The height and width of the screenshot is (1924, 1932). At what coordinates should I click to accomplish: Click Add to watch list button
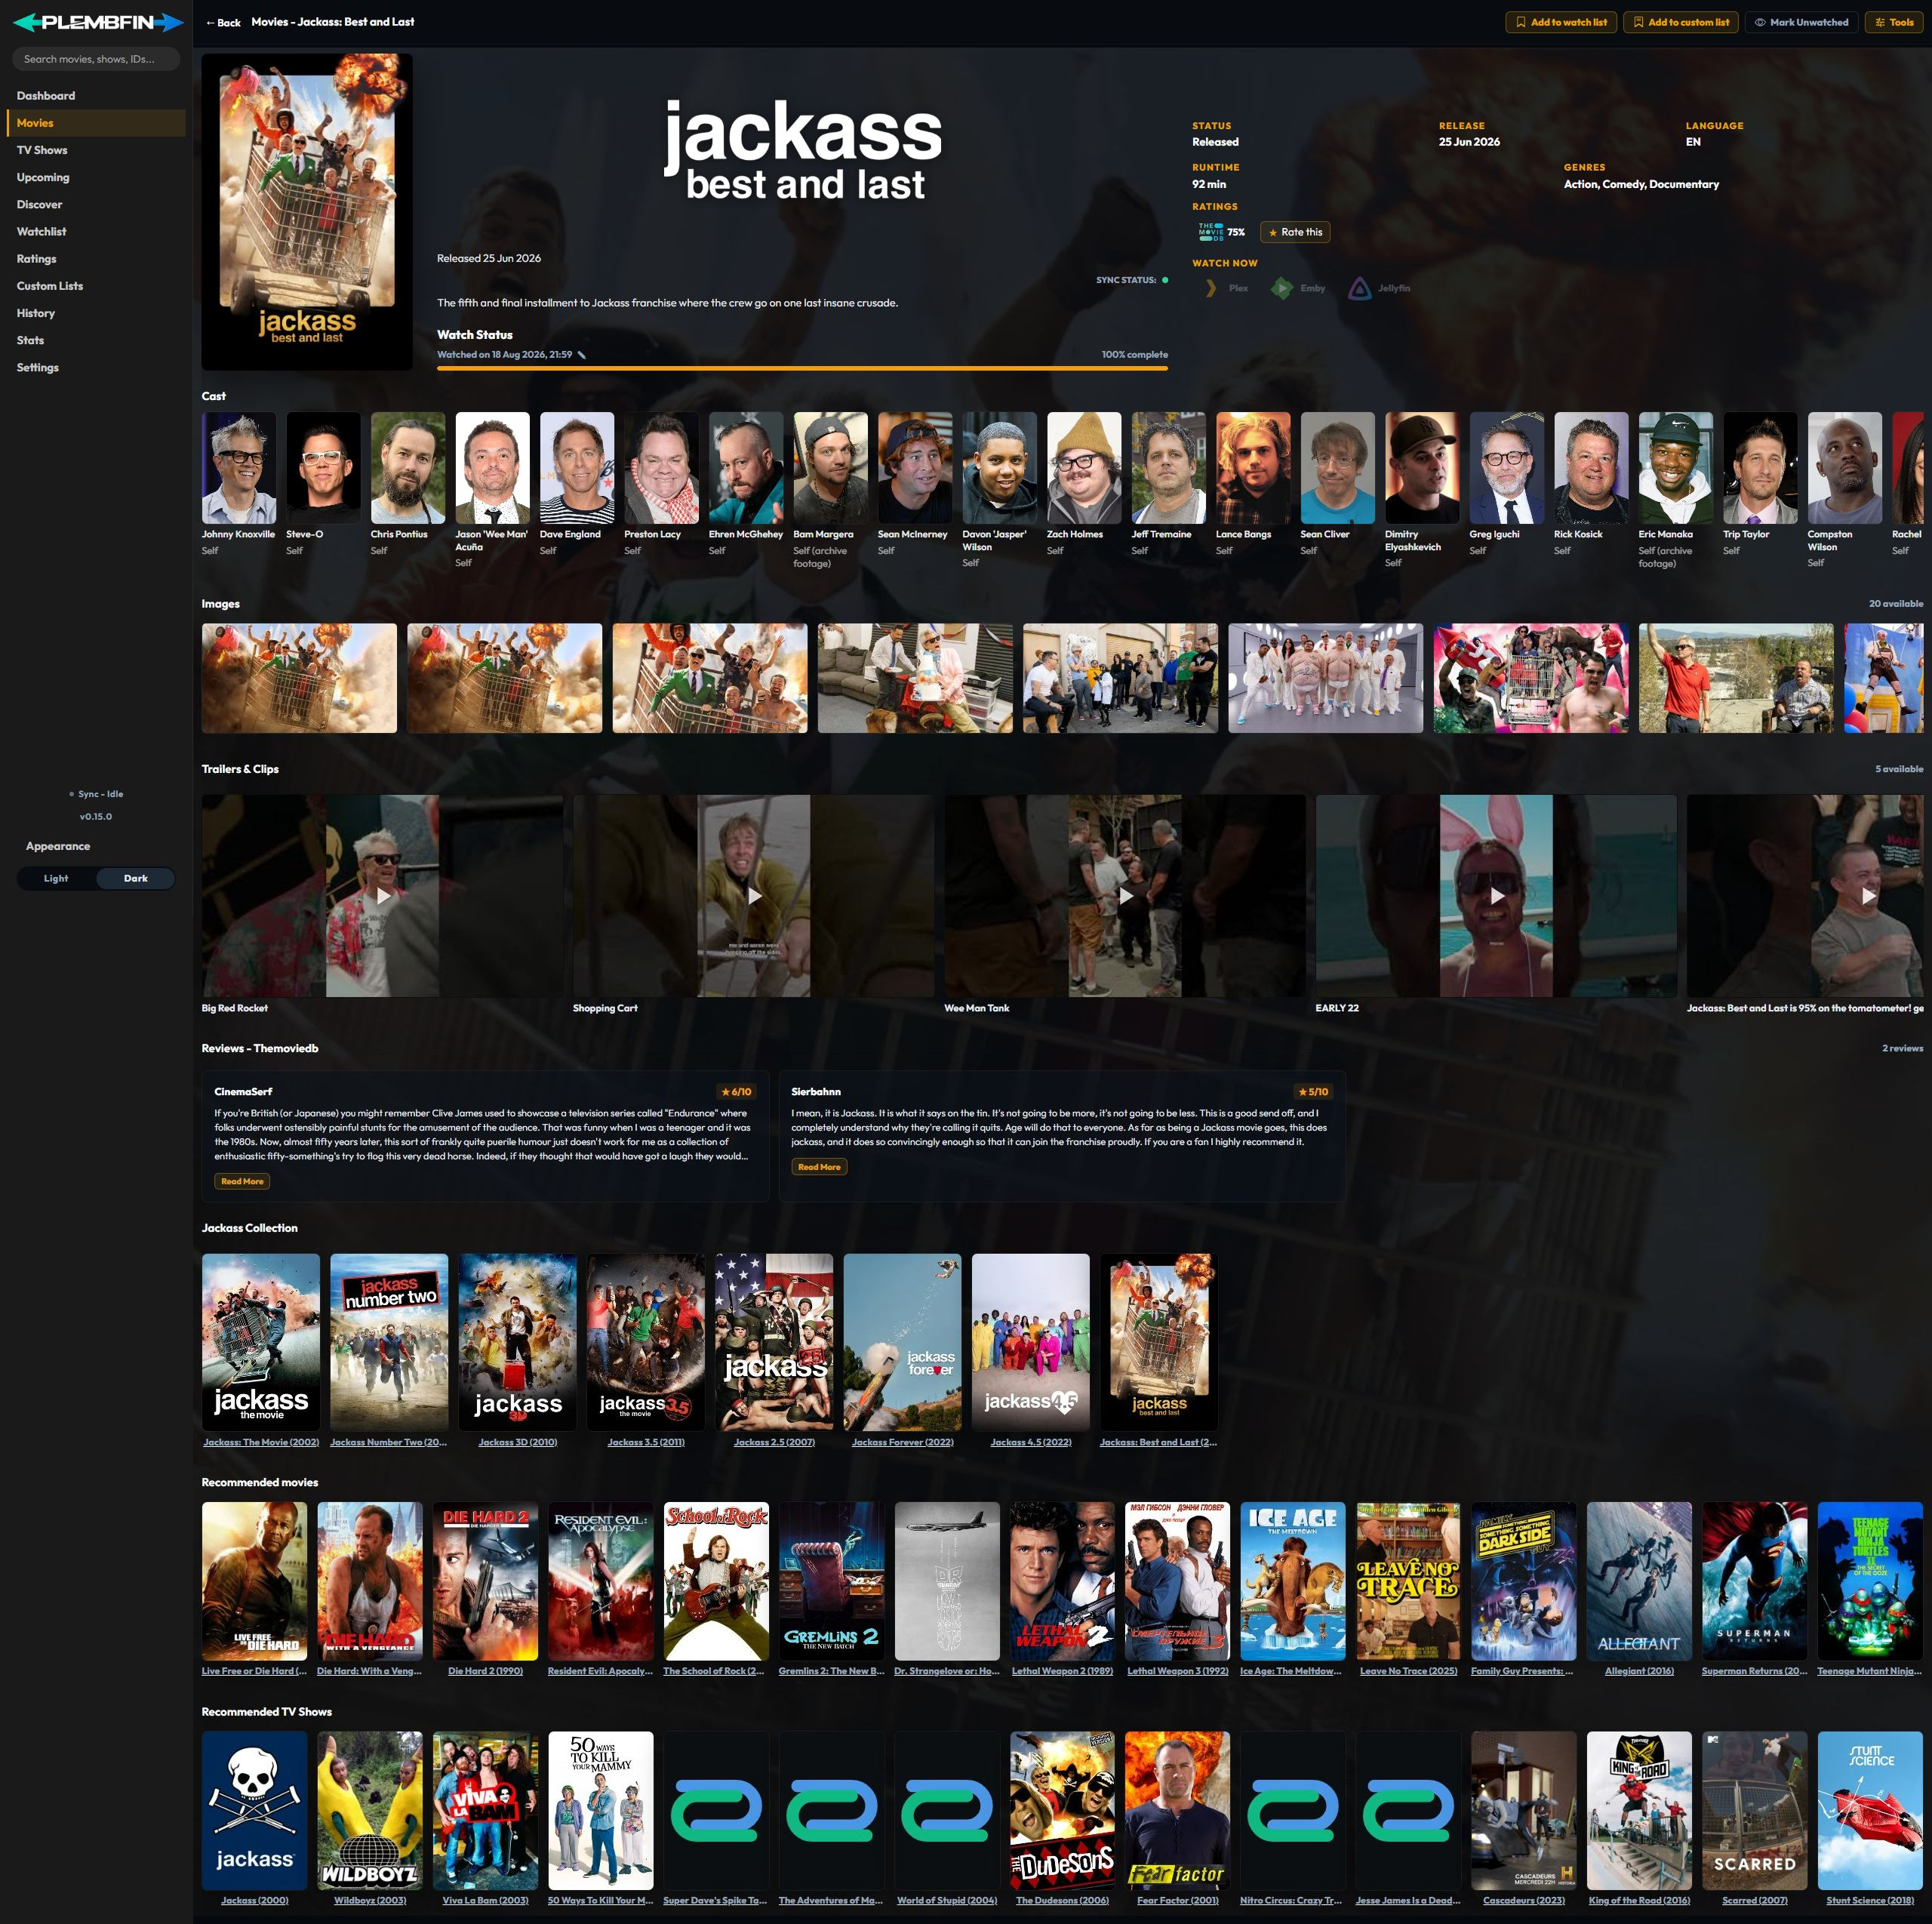point(1561,22)
